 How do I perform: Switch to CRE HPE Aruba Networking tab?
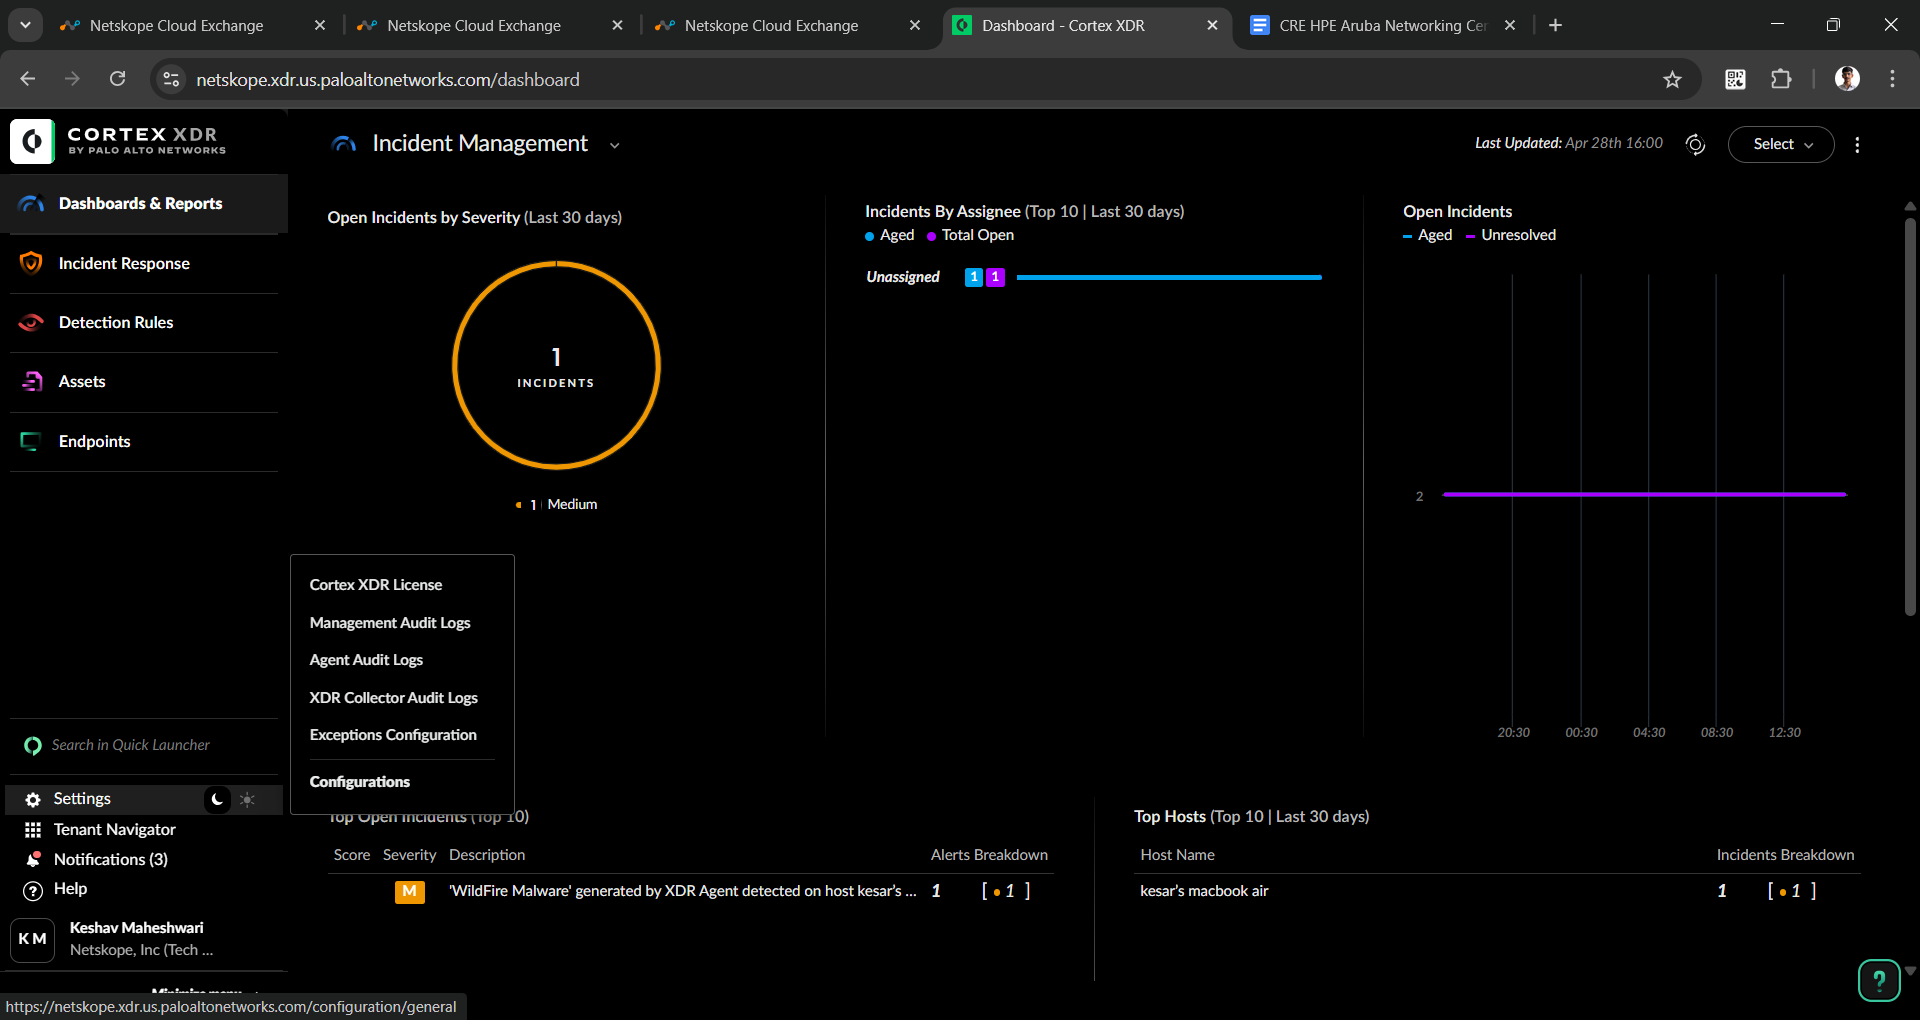(x=1384, y=26)
